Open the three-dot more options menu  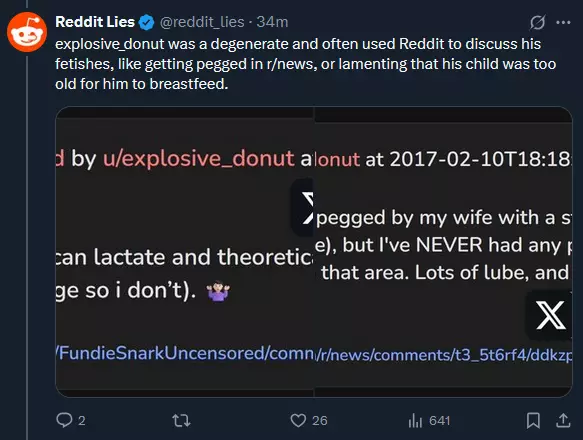(563, 22)
